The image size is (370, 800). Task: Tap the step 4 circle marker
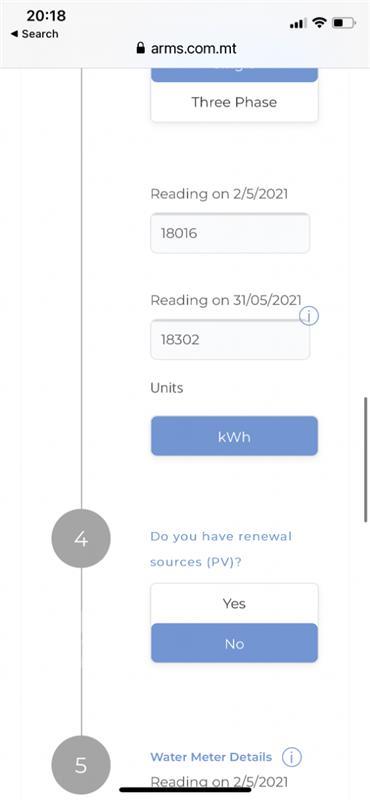coord(81,538)
